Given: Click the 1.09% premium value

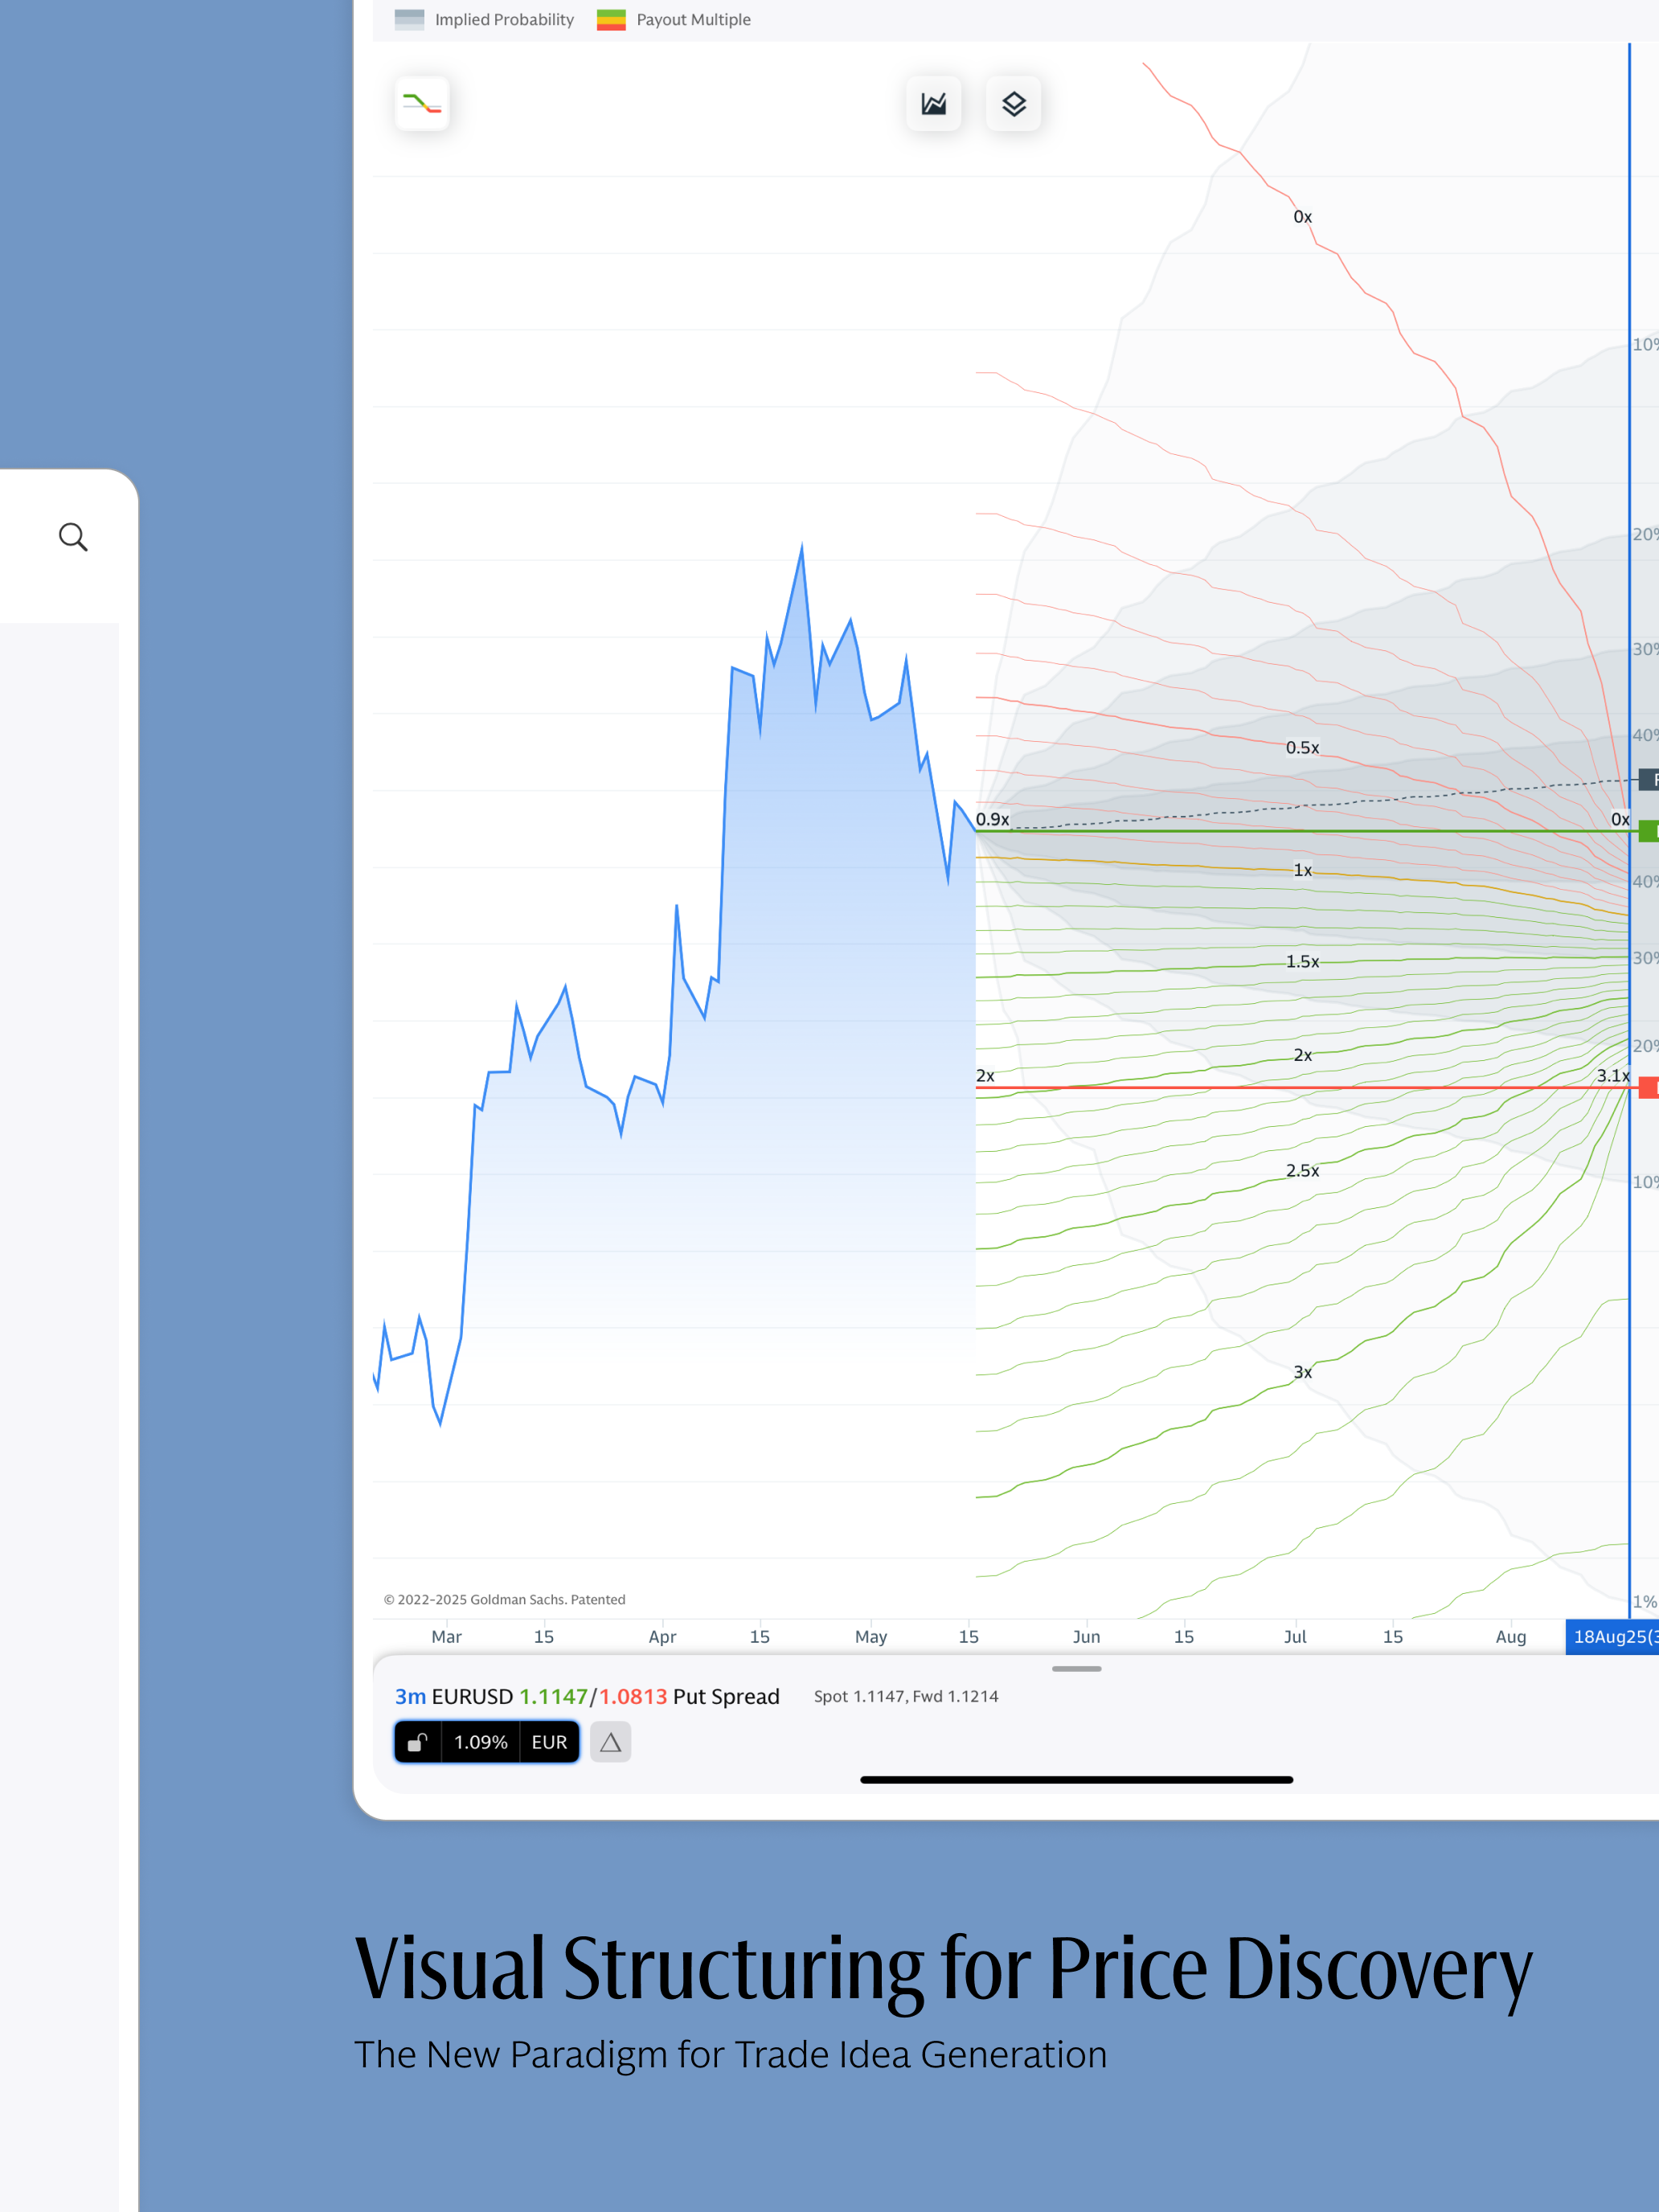Looking at the screenshot, I should [x=480, y=1742].
